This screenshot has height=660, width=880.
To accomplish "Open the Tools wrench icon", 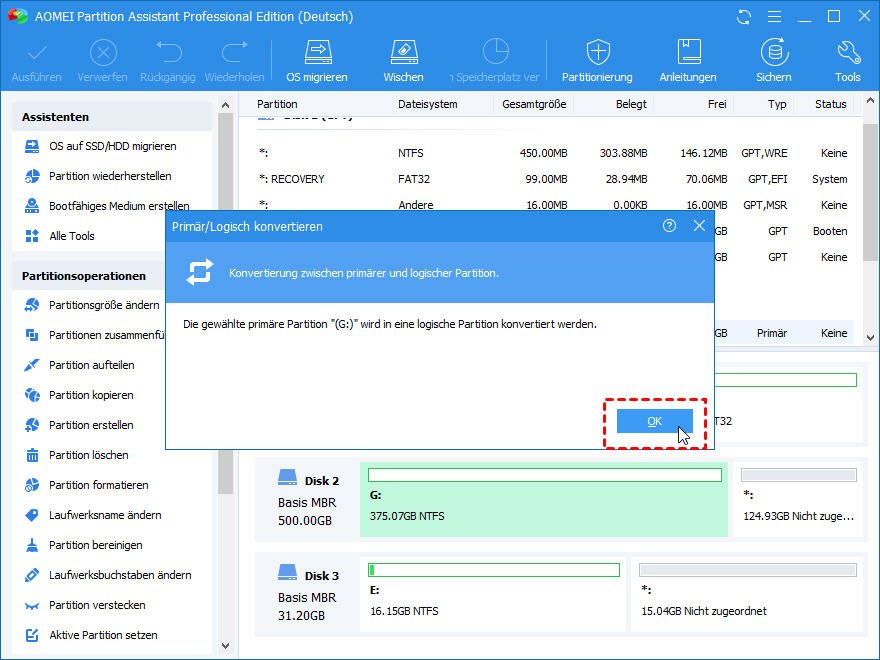I will pyautogui.click(x=848, y=61).
